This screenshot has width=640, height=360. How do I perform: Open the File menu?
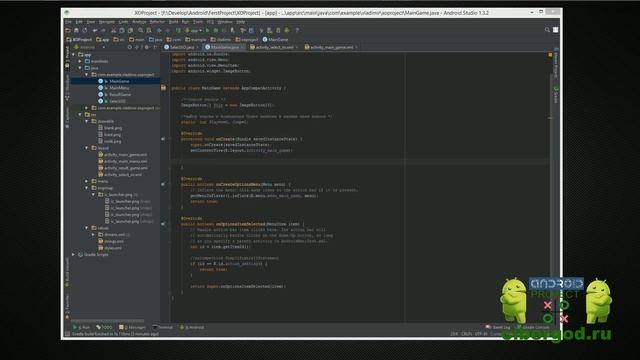68,22
